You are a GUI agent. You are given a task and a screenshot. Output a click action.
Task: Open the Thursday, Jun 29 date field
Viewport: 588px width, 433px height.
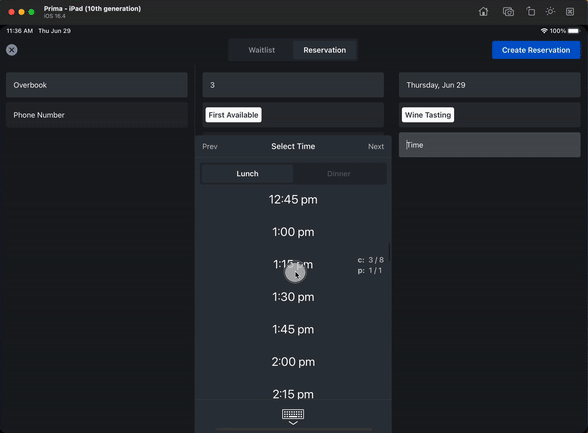coord(489,85)
